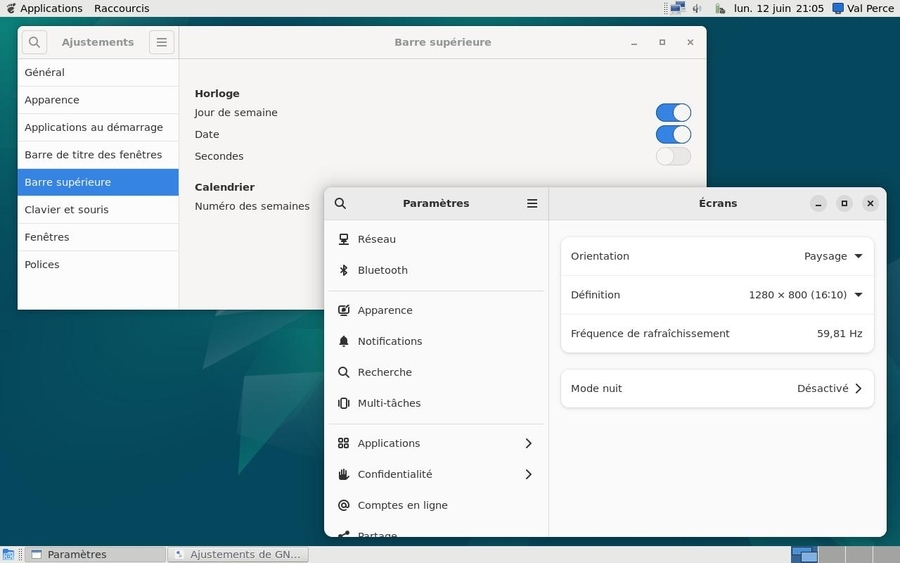Open the hamburger menu in Paramètres

click(x=532, y=203)
